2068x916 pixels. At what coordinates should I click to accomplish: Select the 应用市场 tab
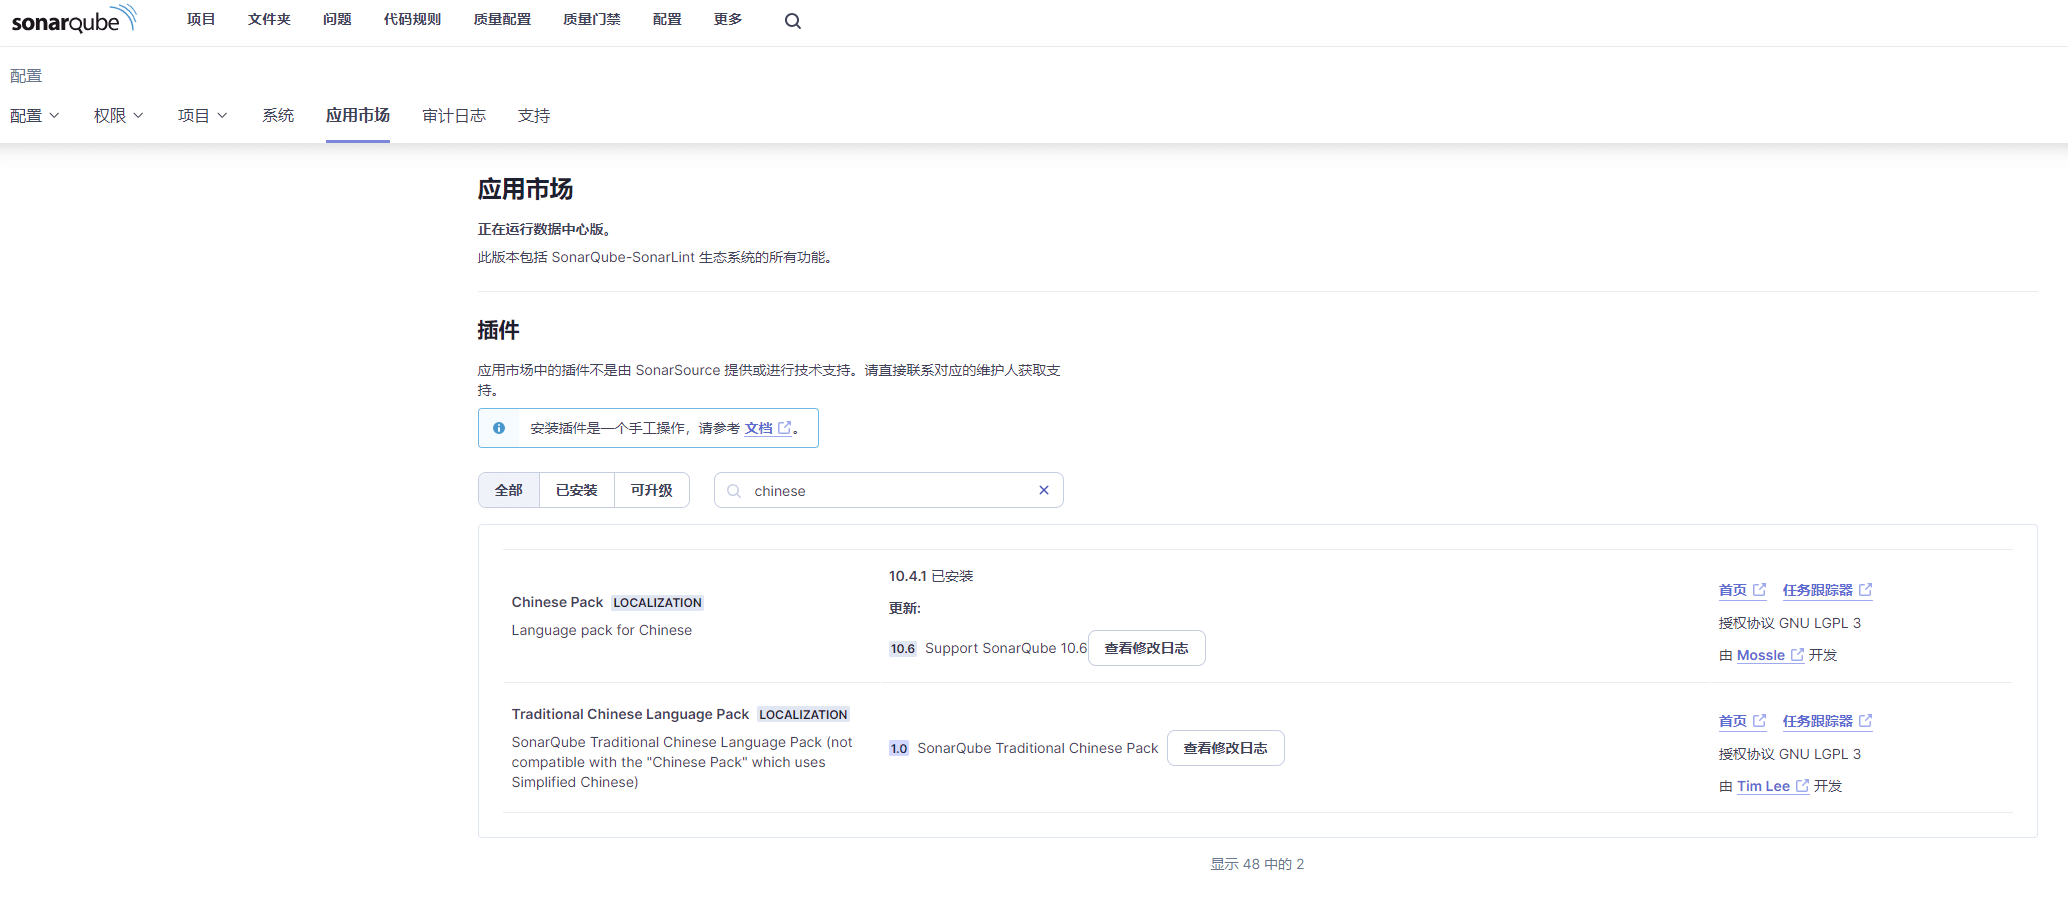pyautogui.click(x=358, y=116)
